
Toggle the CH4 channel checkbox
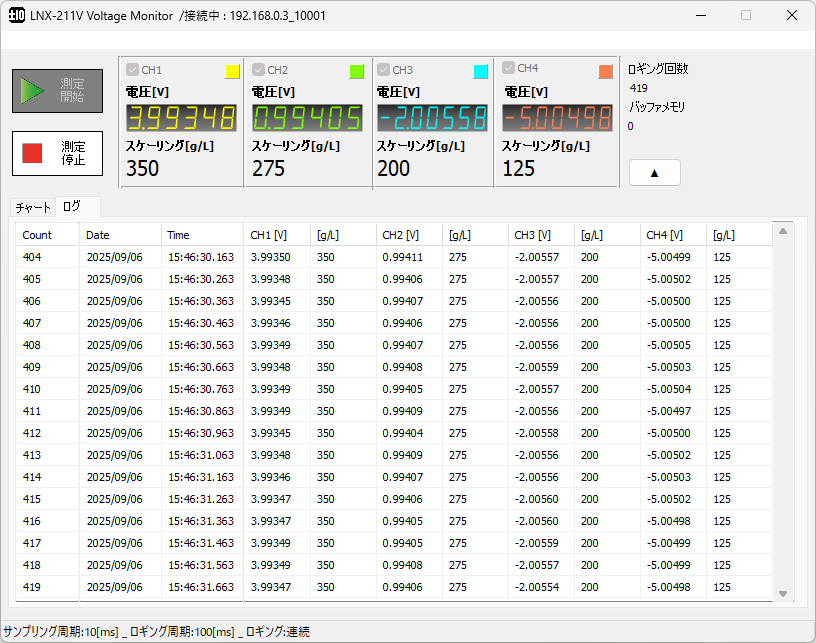[x=509, y=68]
